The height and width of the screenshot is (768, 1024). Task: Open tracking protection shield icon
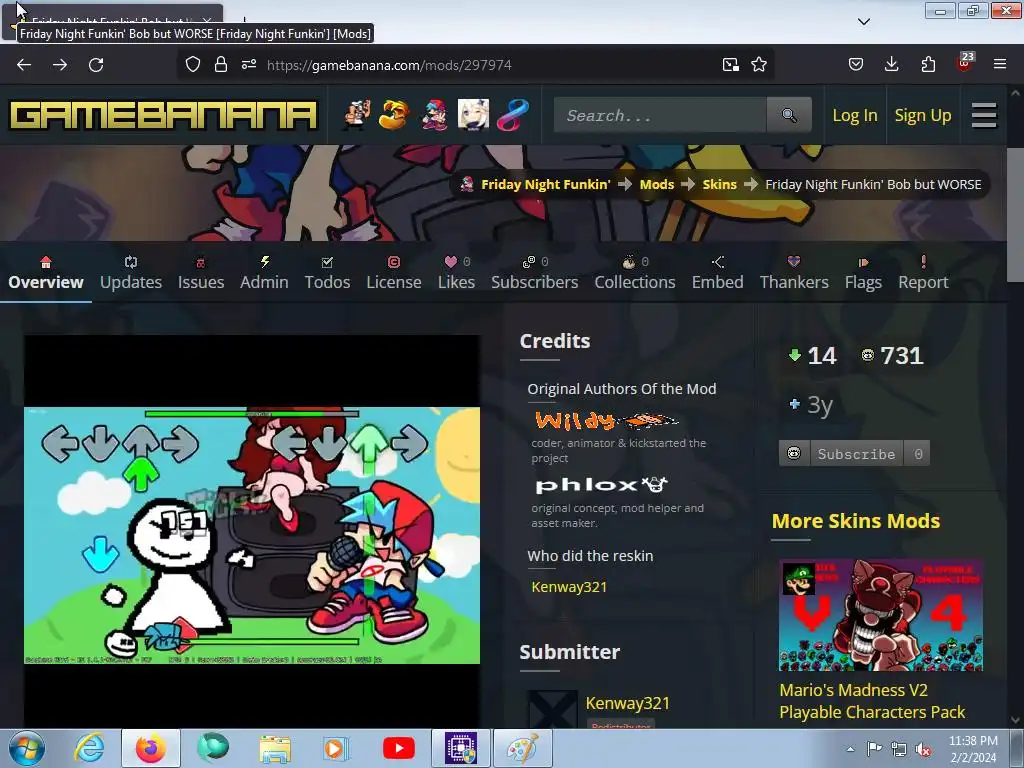(193, 64)
